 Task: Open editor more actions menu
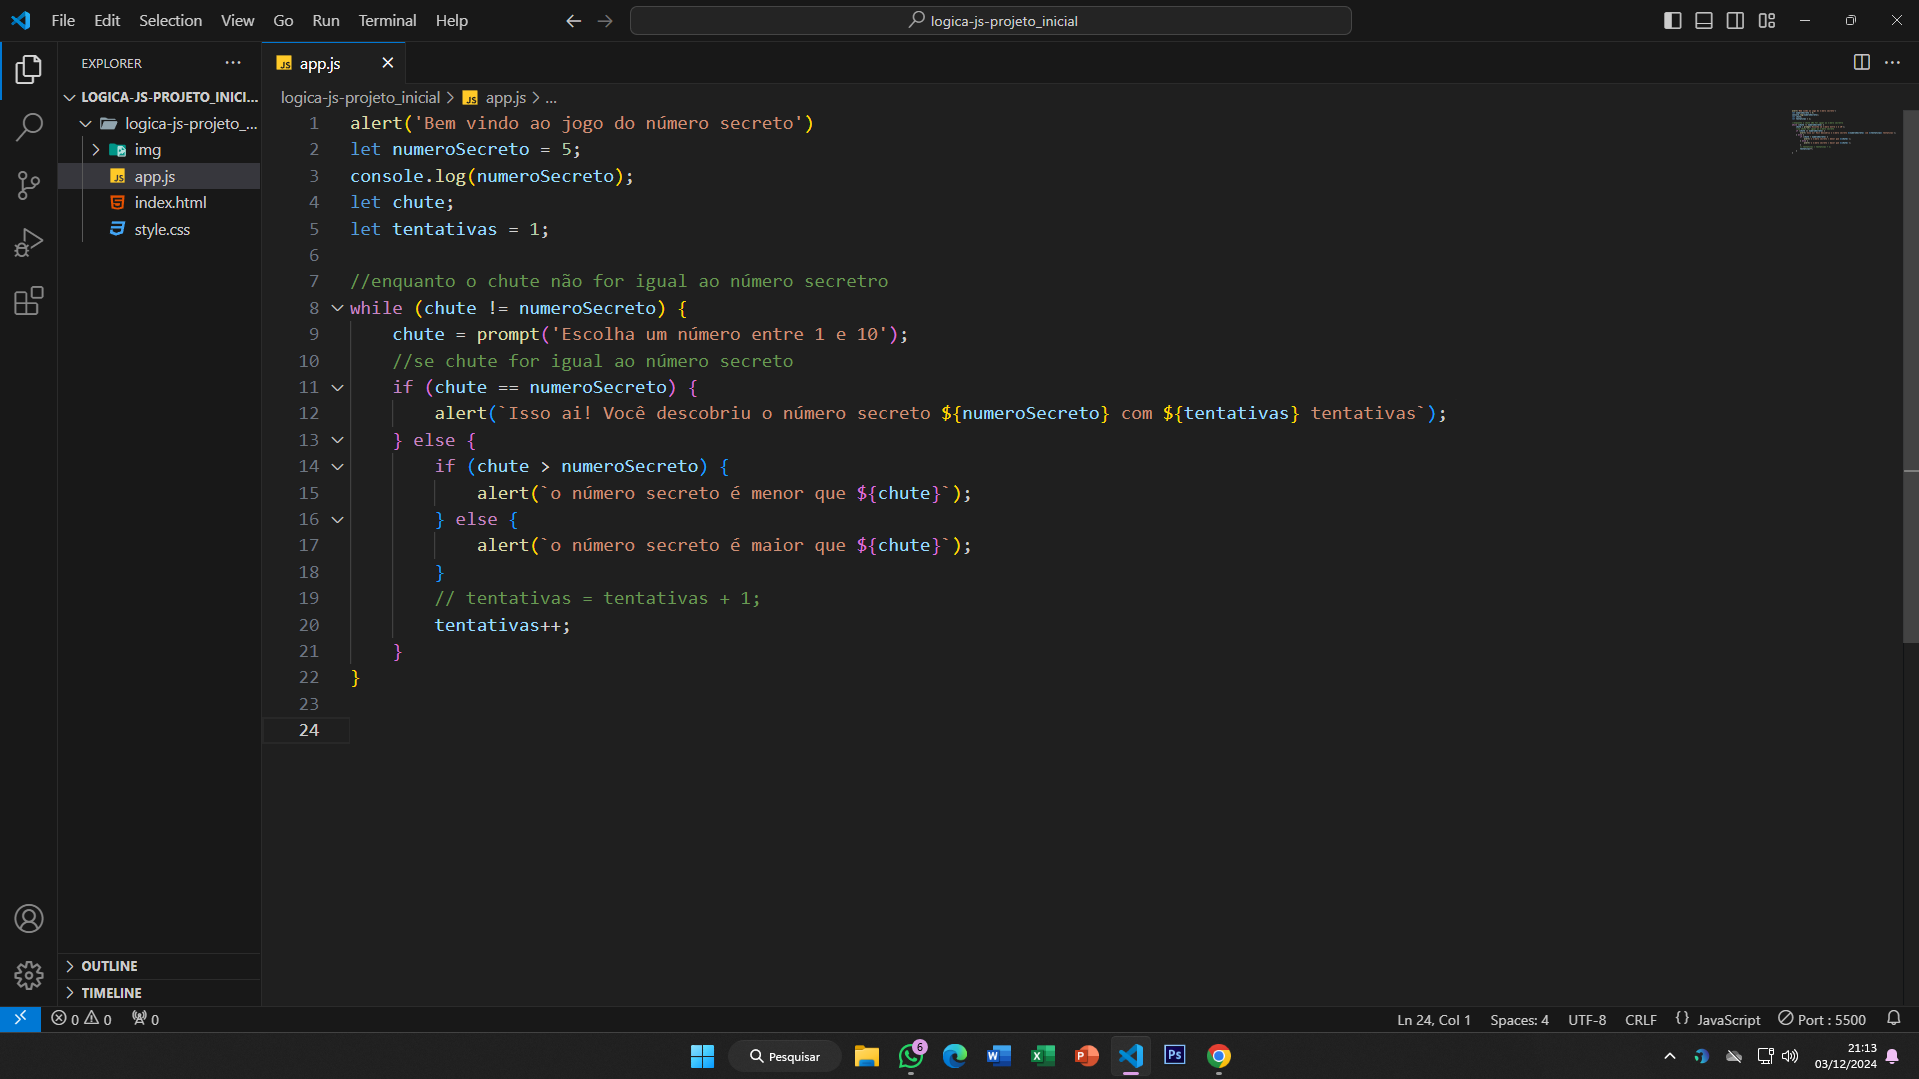(x=1892, y=63)
